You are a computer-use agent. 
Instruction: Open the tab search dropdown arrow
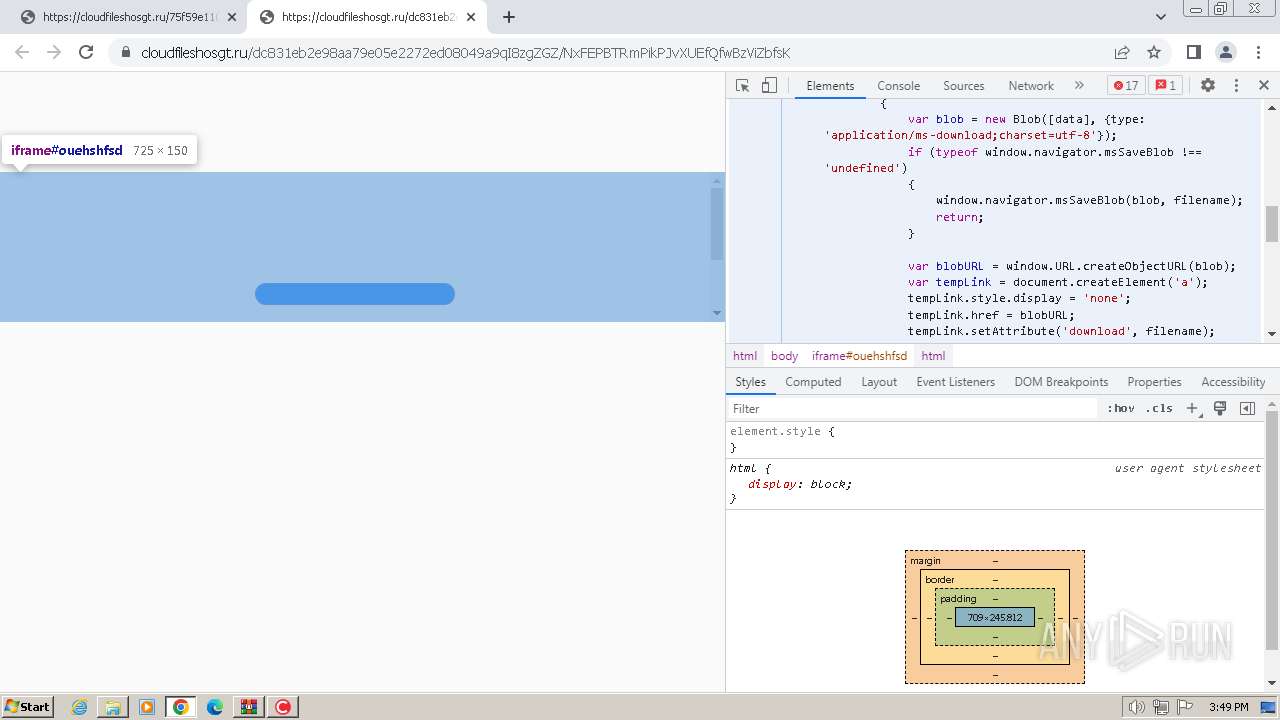[1160, 17]
